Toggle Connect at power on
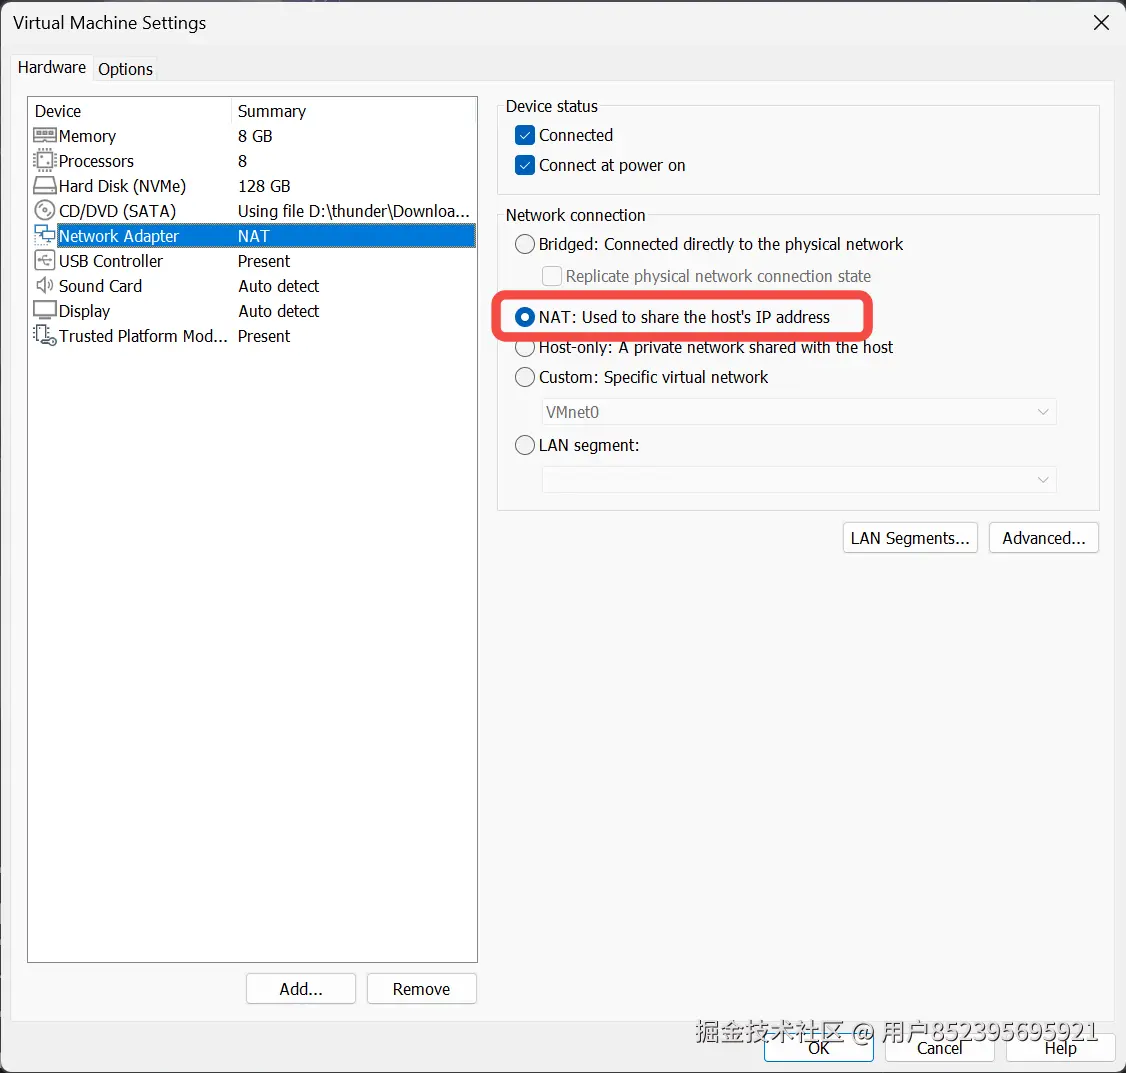Viewport: 1126px width, 1073px height. tap(525, 165)
